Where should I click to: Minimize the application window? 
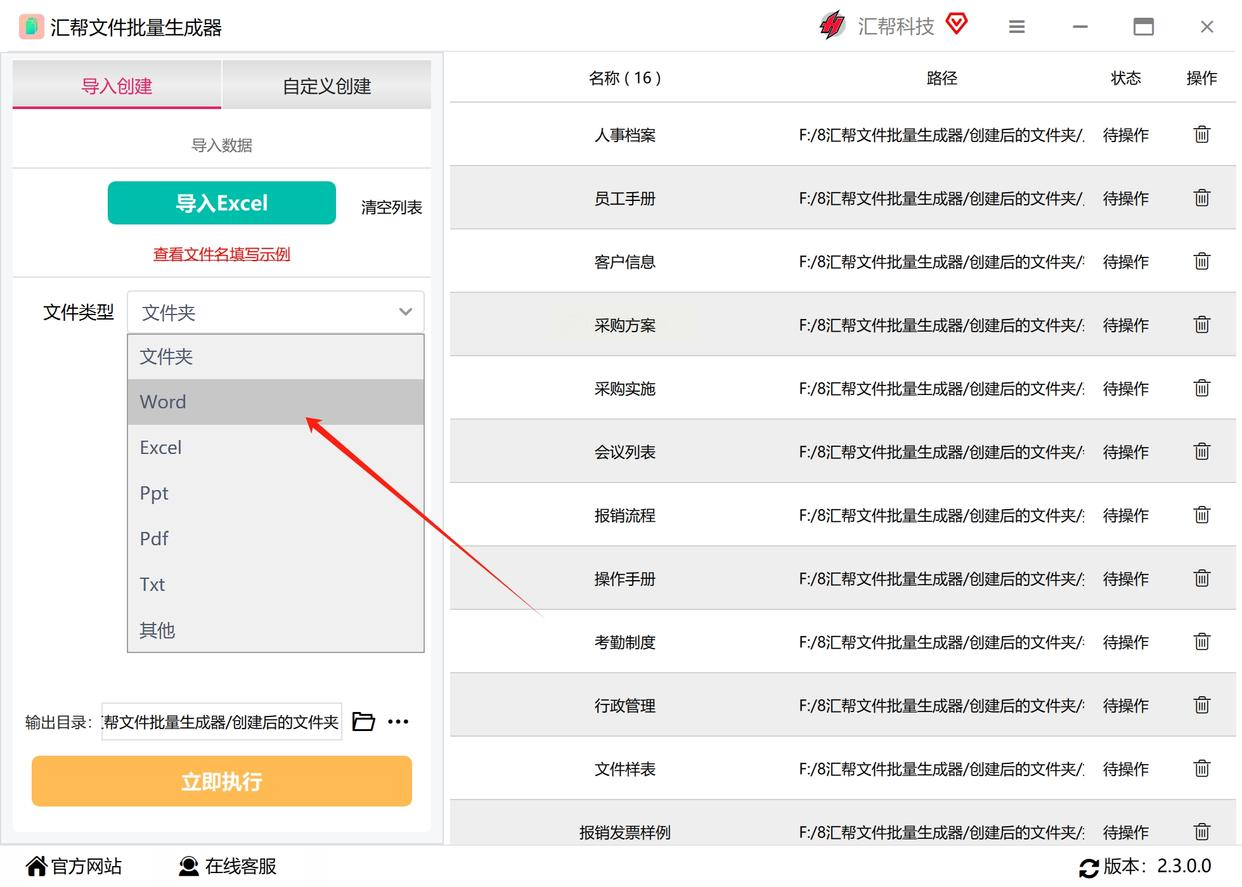[1080, 27]
